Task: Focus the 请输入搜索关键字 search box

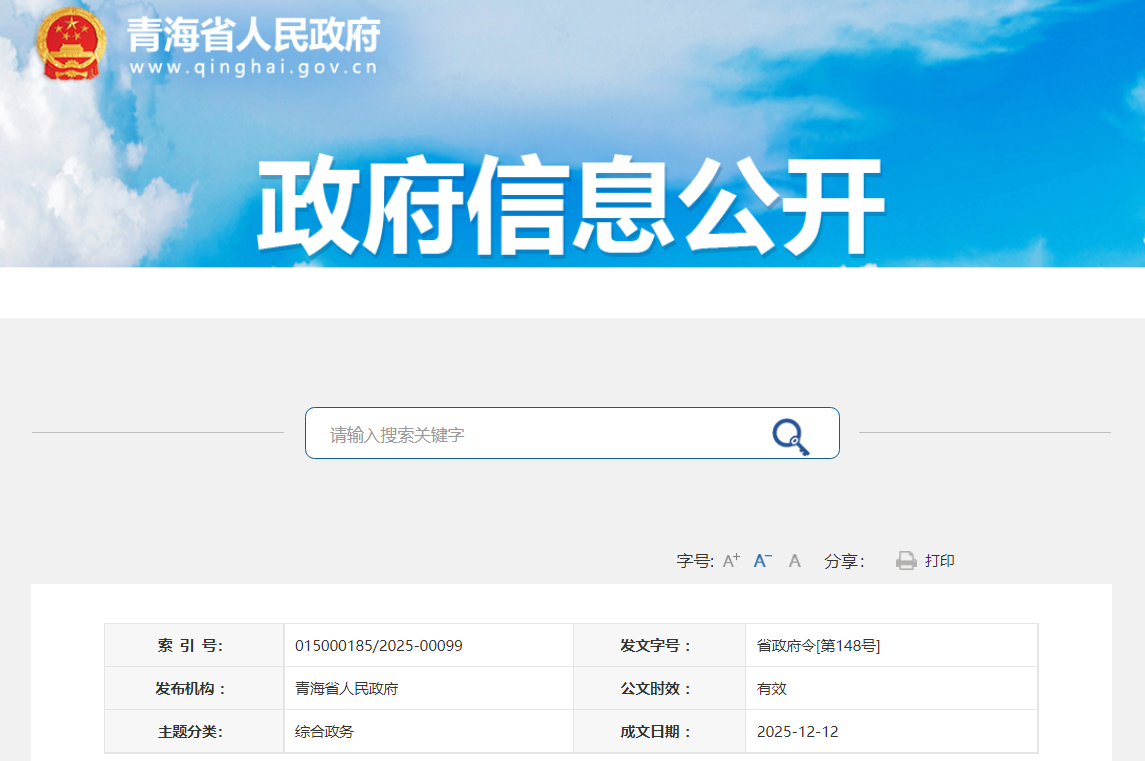Action: [x=540, y=434]
